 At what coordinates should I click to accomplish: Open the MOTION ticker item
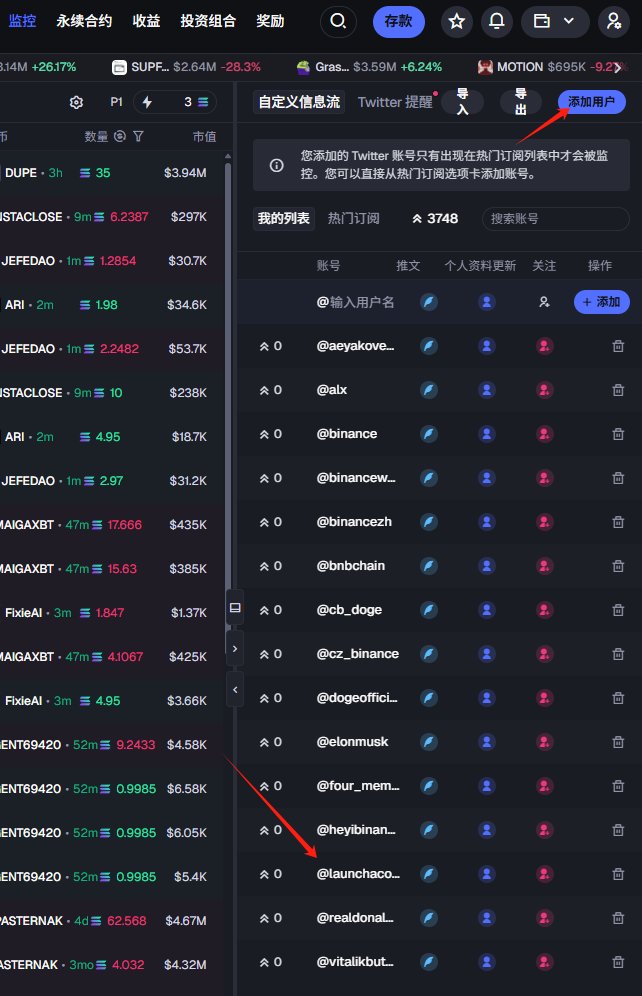click(x=551, y=67)
